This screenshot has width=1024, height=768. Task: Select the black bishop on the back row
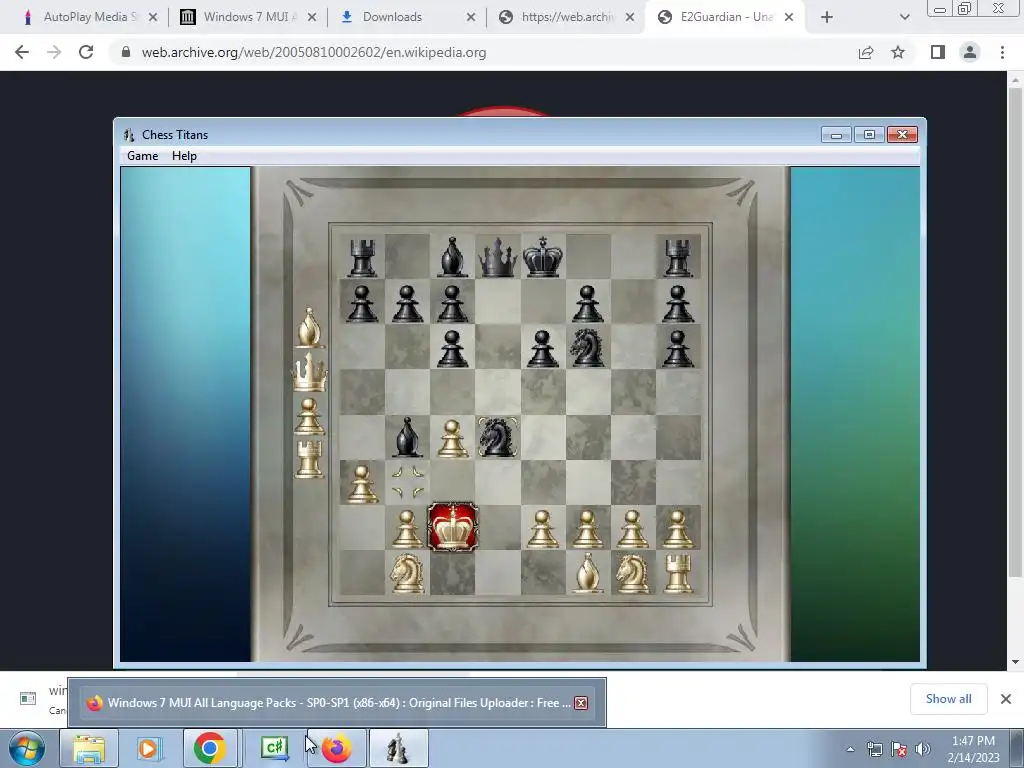(x=453, y=257)
